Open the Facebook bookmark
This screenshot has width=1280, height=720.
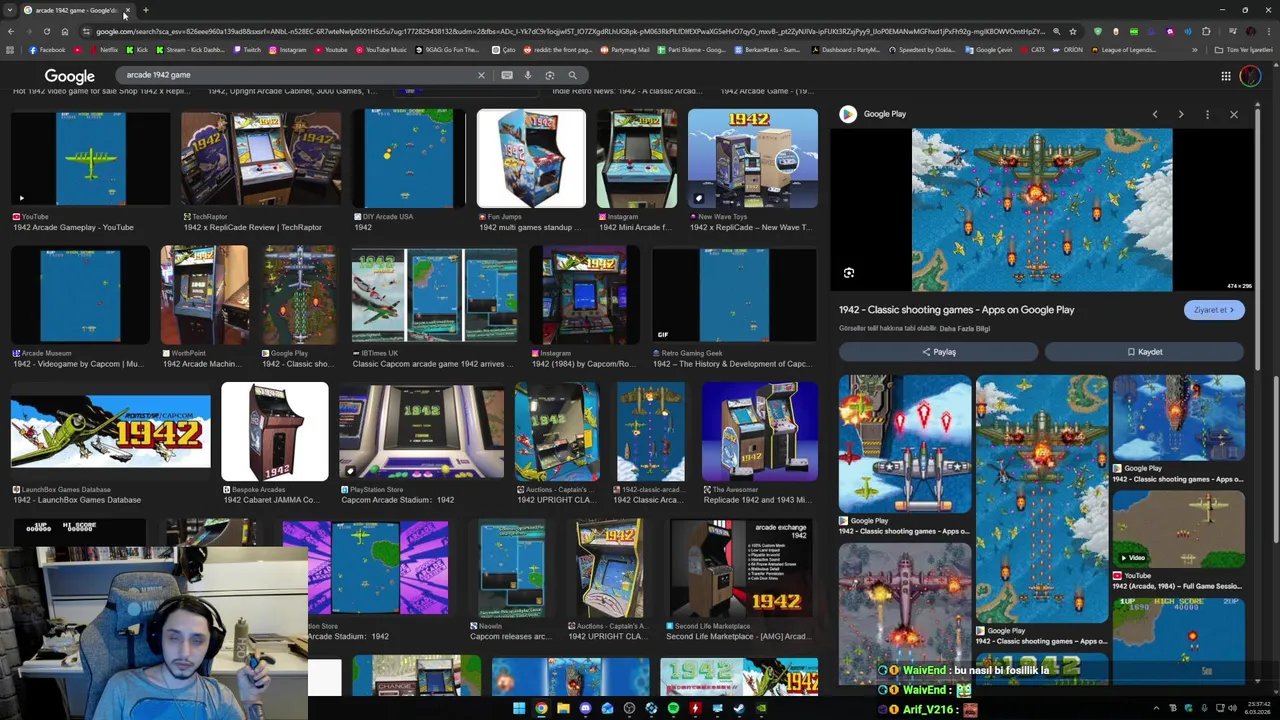[47, 50]
